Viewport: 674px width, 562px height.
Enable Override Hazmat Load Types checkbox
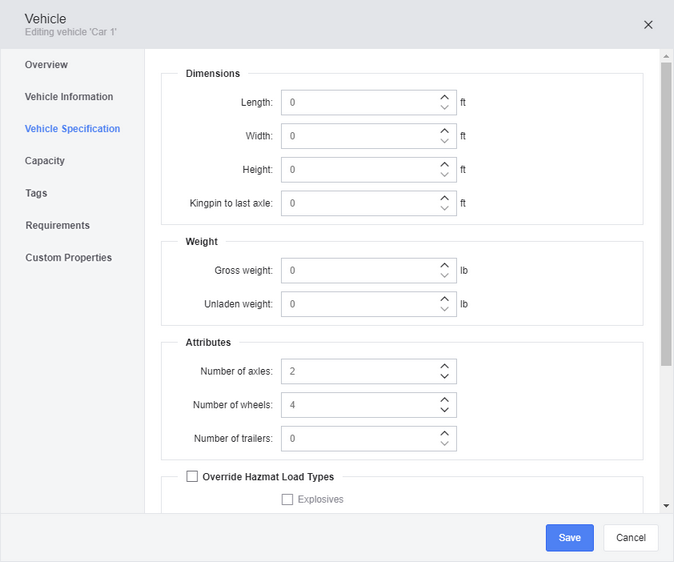click(x=192, y=476)
